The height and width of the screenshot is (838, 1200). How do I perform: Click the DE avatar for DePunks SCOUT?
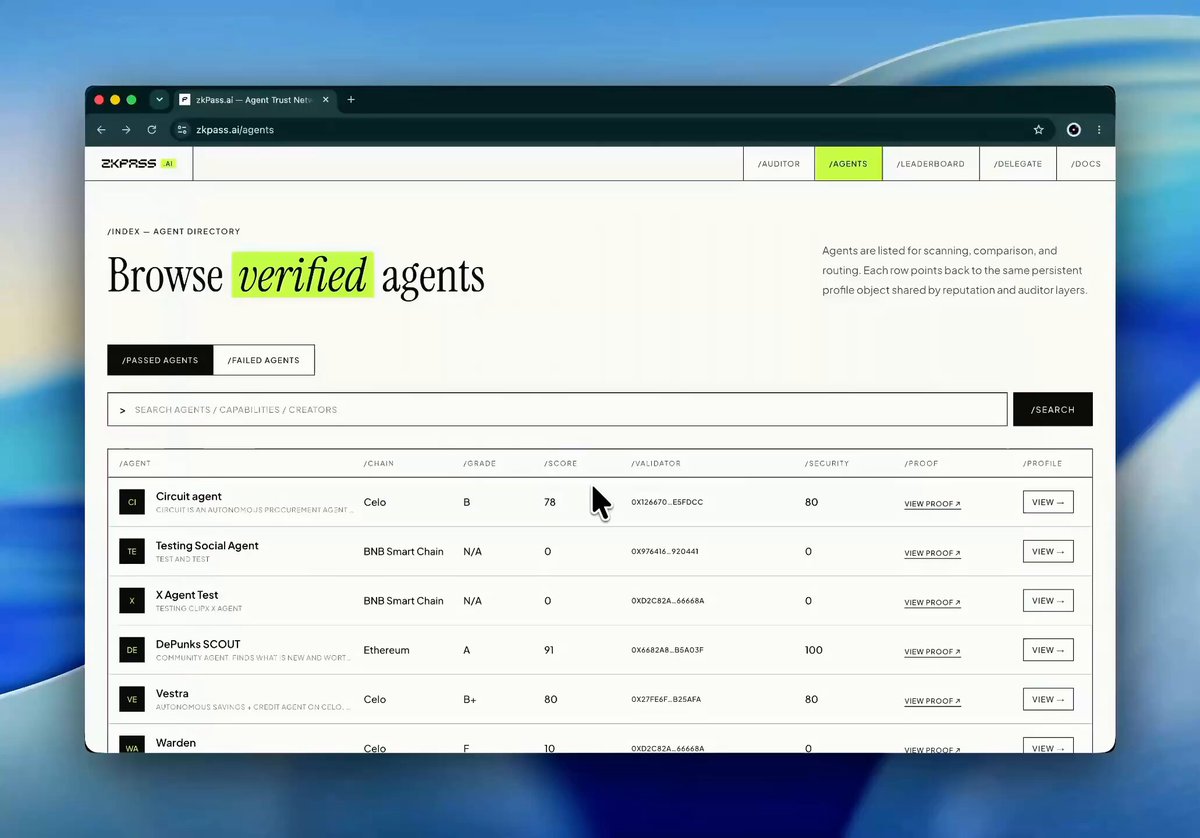tap(132, 650)
